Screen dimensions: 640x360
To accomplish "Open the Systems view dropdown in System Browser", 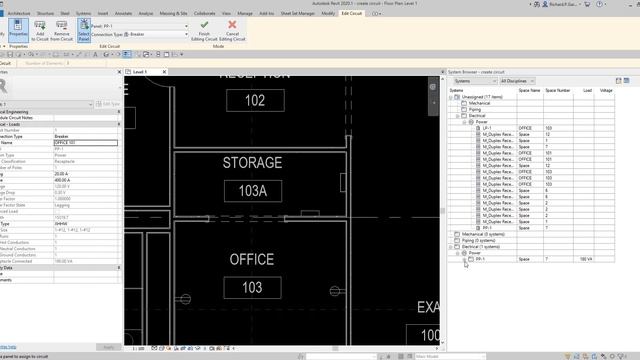I will [475, 81].
